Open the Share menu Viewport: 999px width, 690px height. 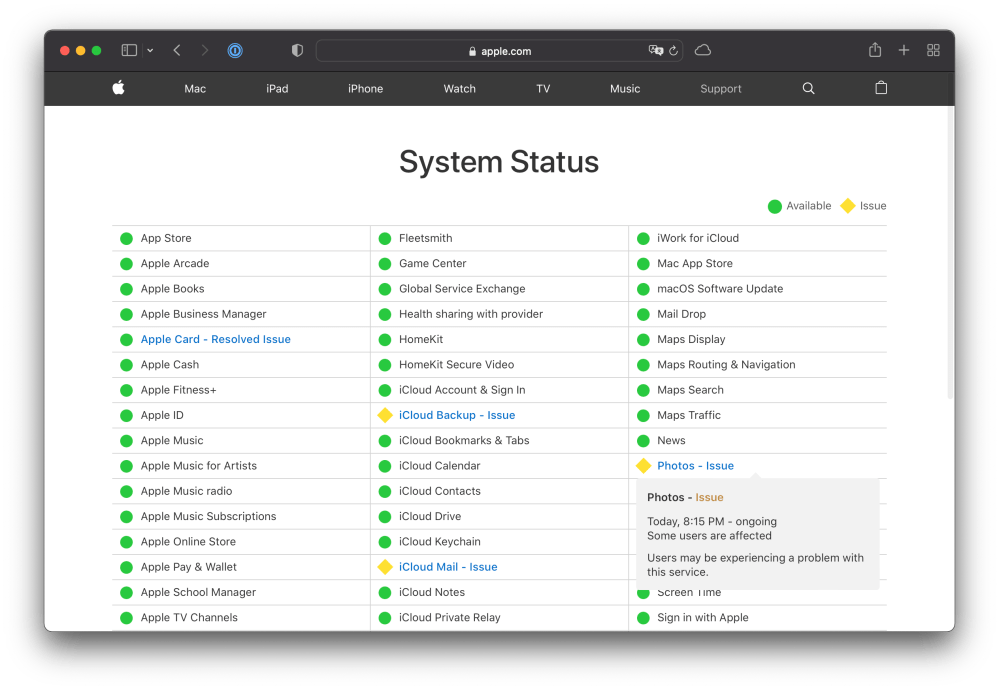point(875,50)
